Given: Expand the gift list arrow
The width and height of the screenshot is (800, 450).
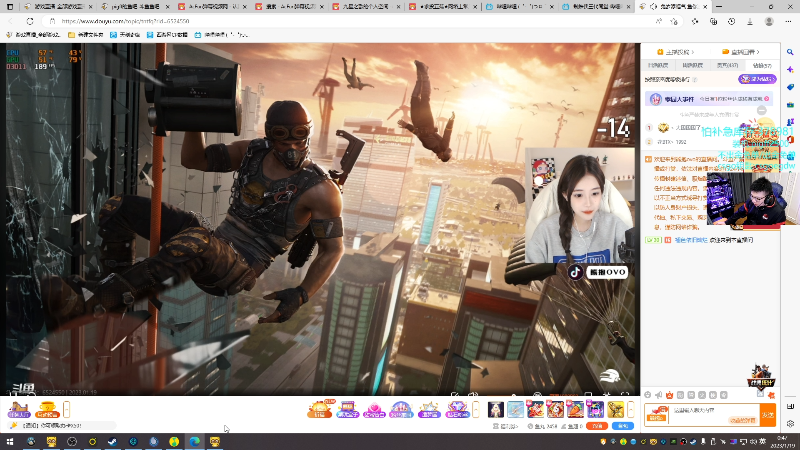Looking at the screenshot, I should [x=631, y=409].
